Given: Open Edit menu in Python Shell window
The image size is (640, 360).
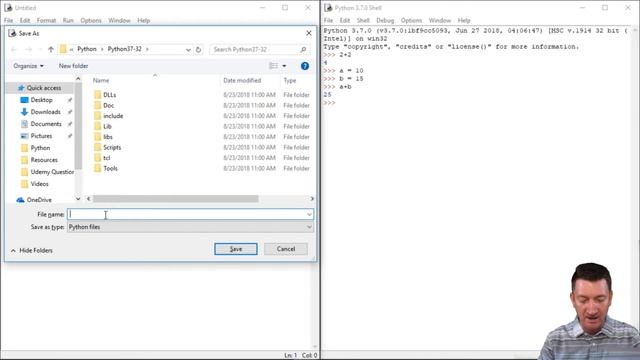Looking at the screenshot, I should tap(345, 20).
